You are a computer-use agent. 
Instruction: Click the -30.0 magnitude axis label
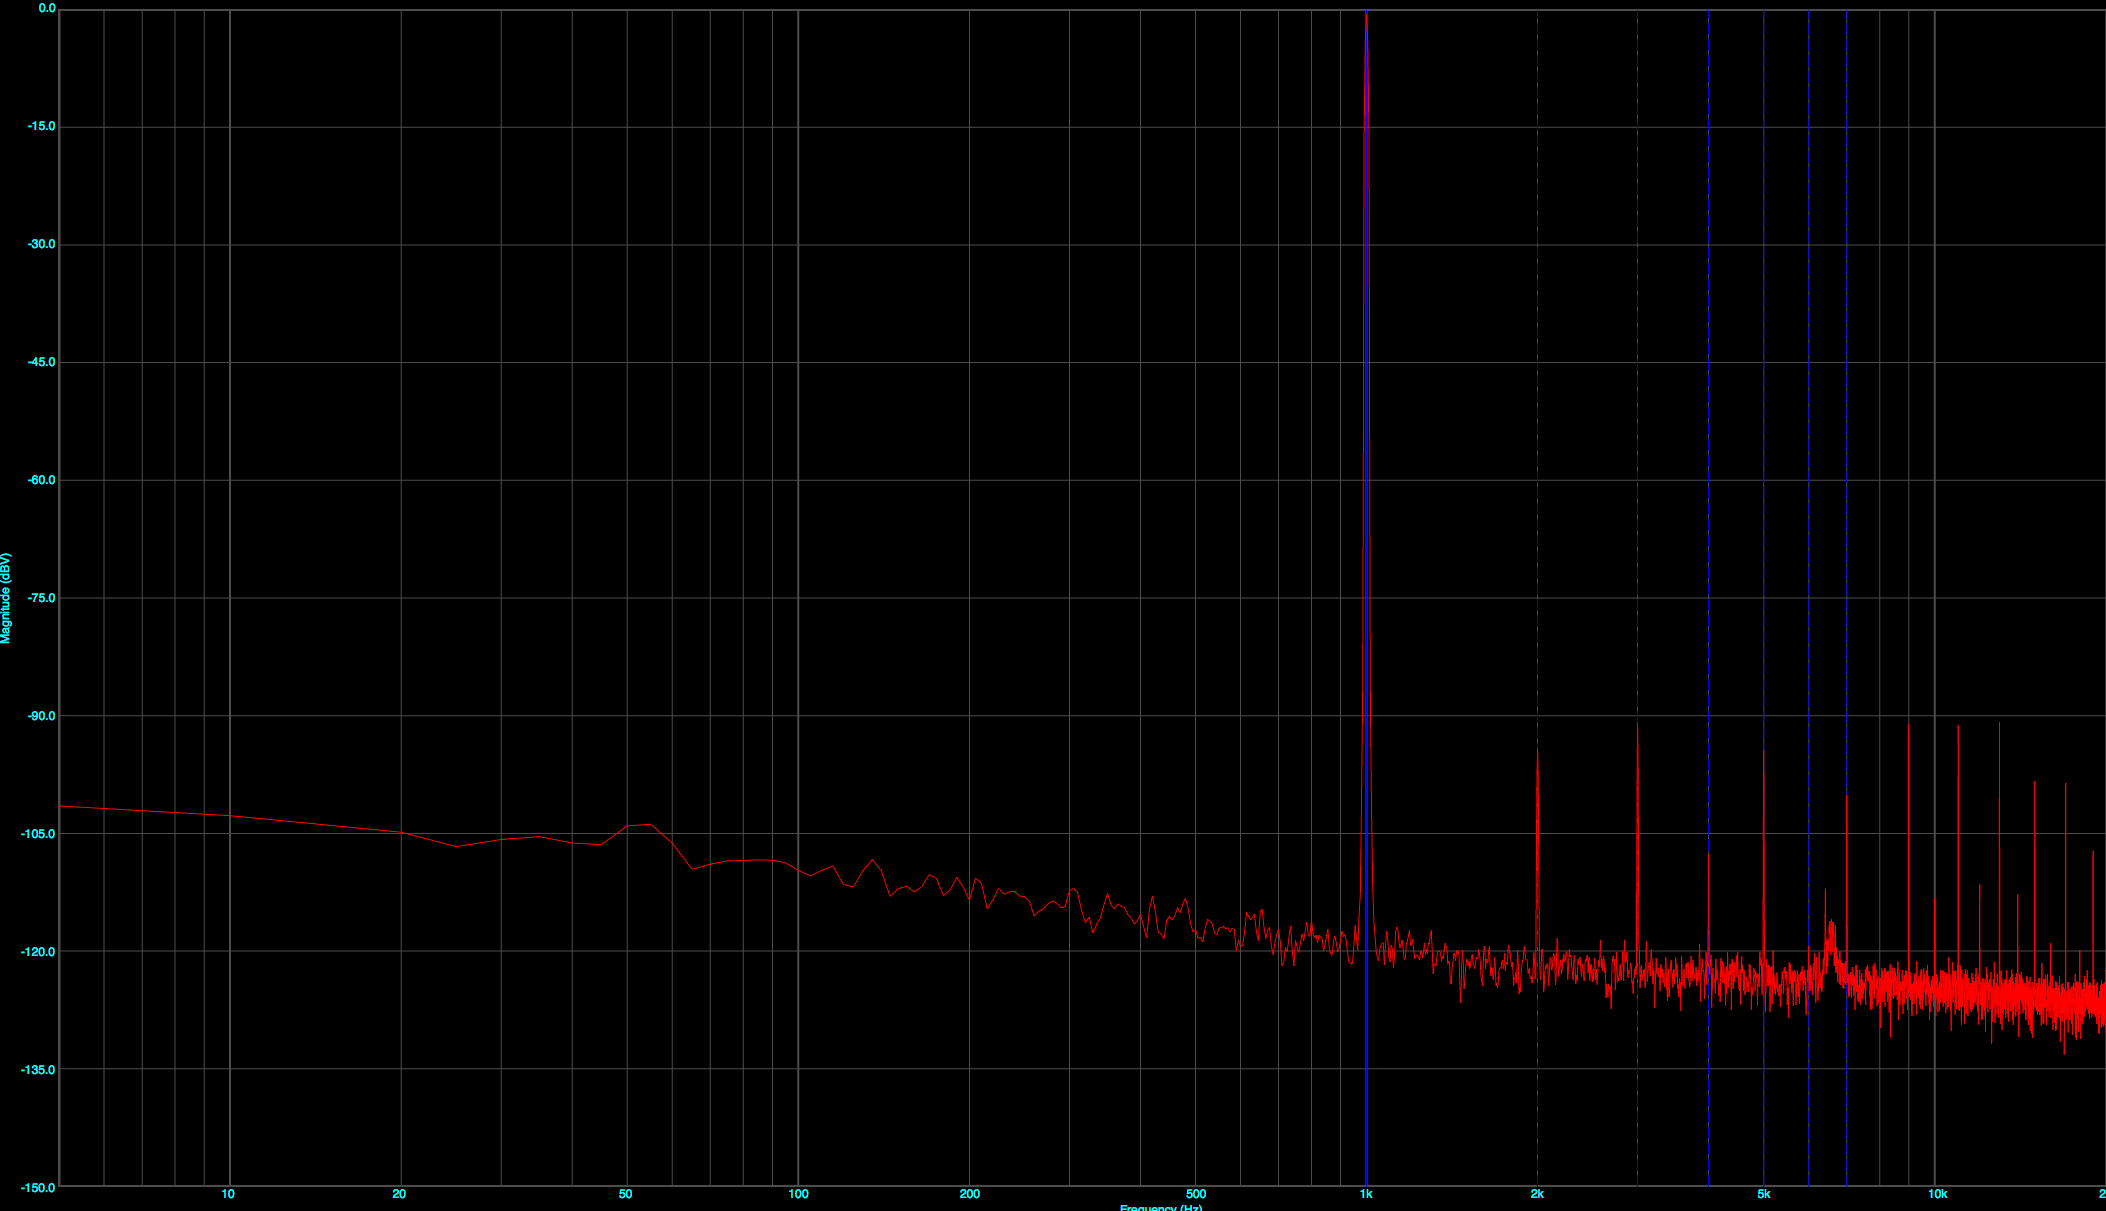42,244
